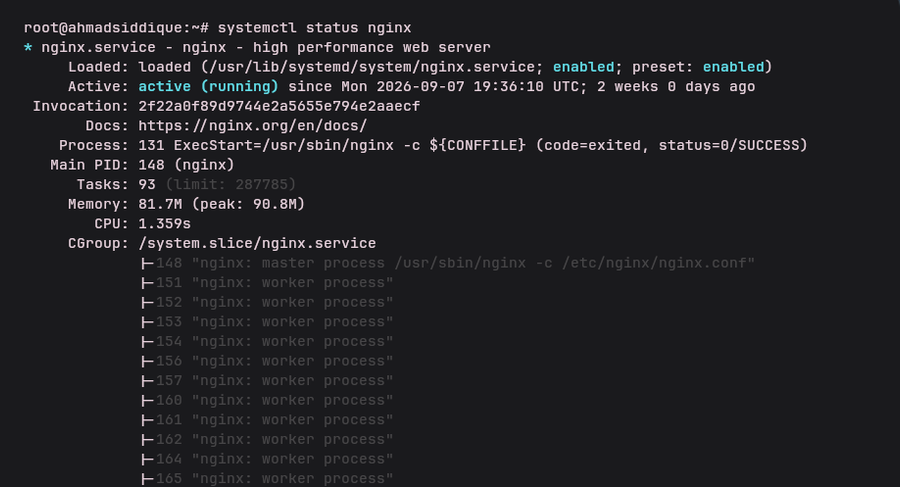Click the 'Docs:' label
Image resolution: width=900 pixels, height=487 pixels.
107,126
